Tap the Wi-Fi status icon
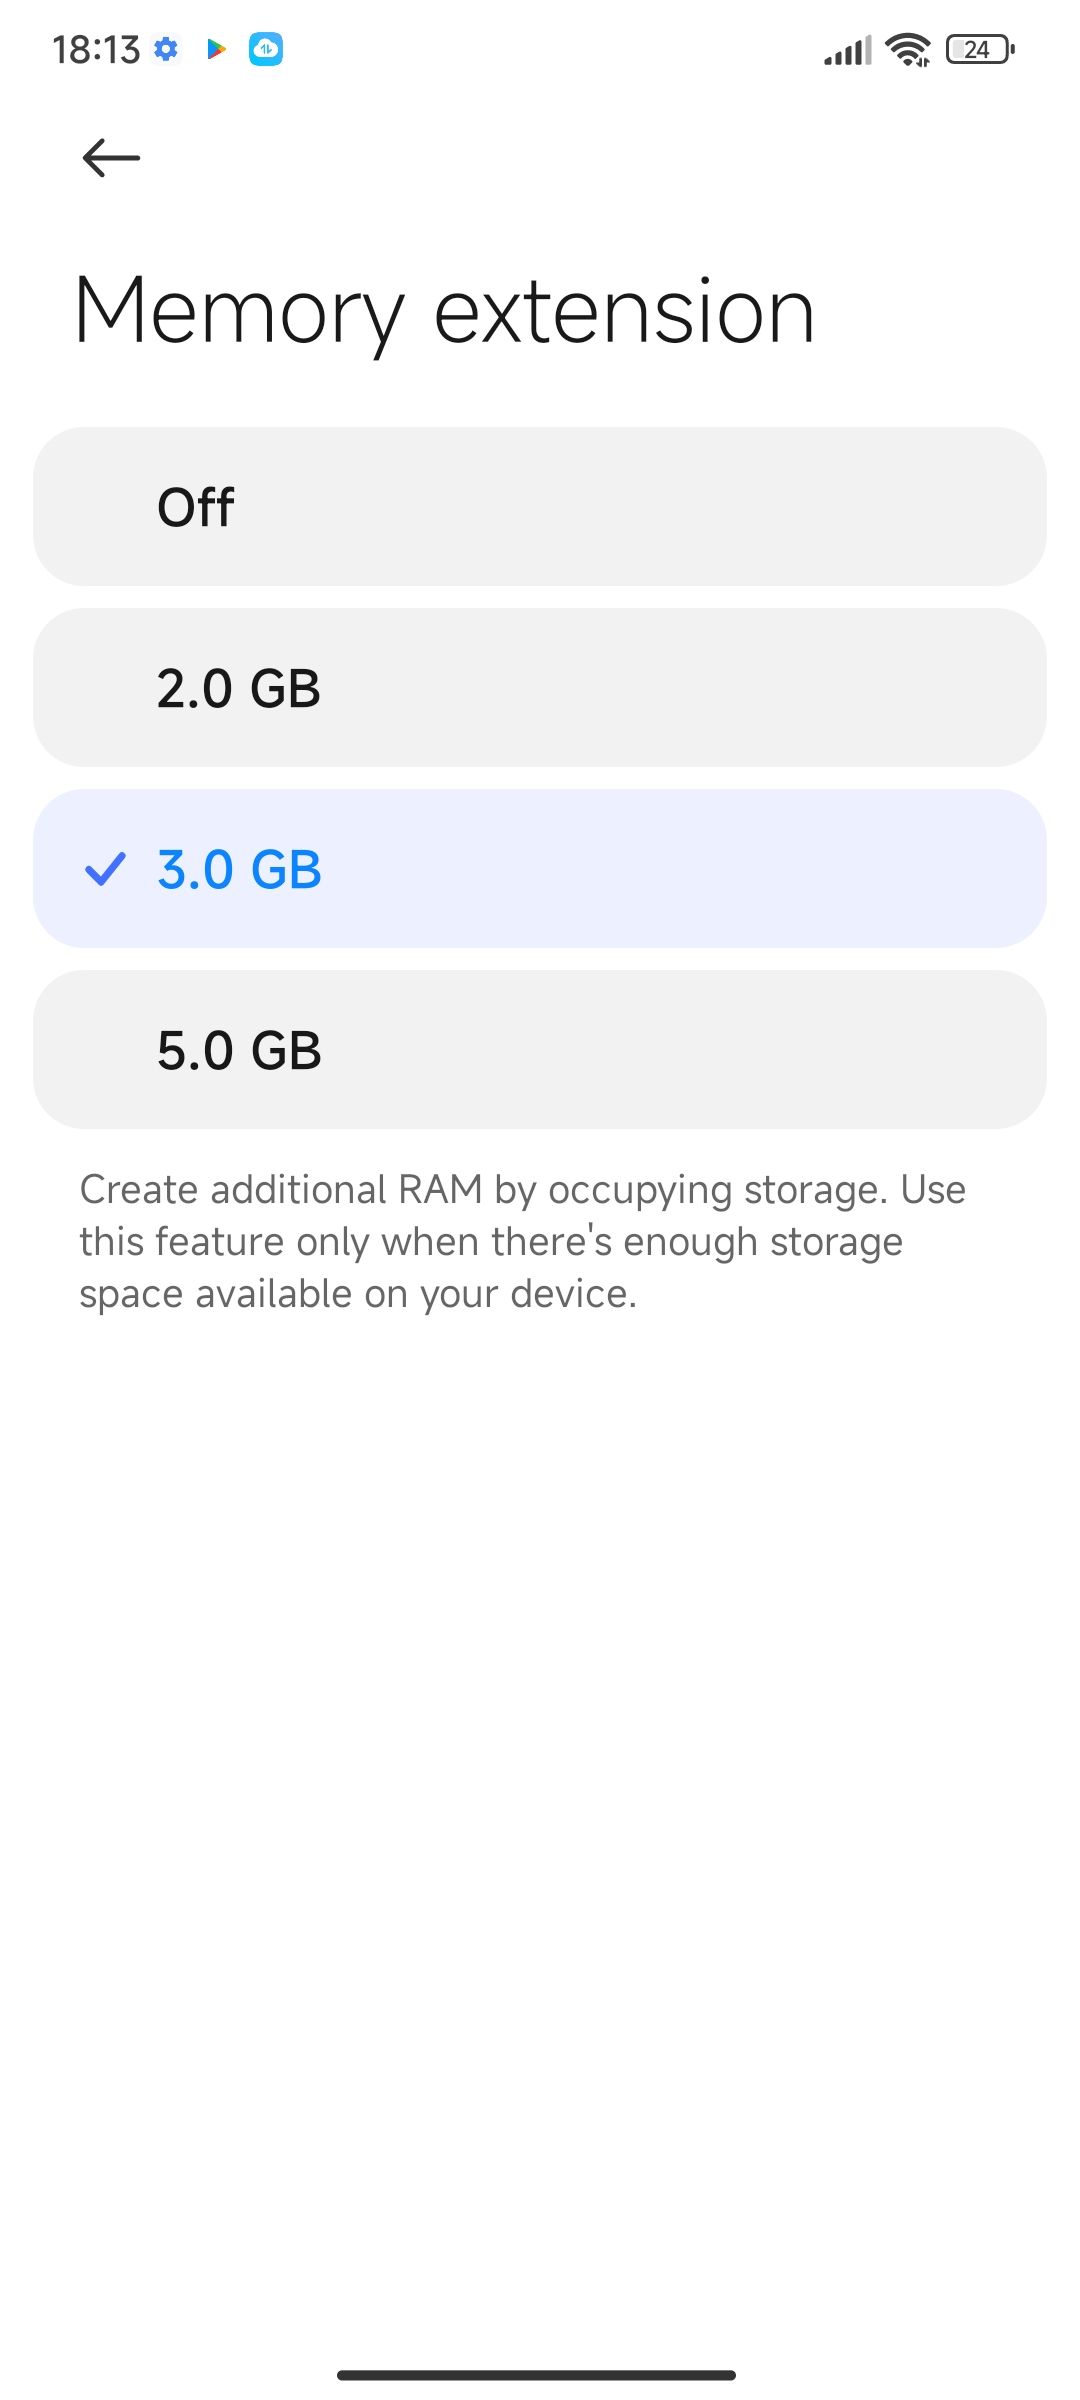Image resolution: width=1080 pixels, height=2400 pixels. [908, 49]
